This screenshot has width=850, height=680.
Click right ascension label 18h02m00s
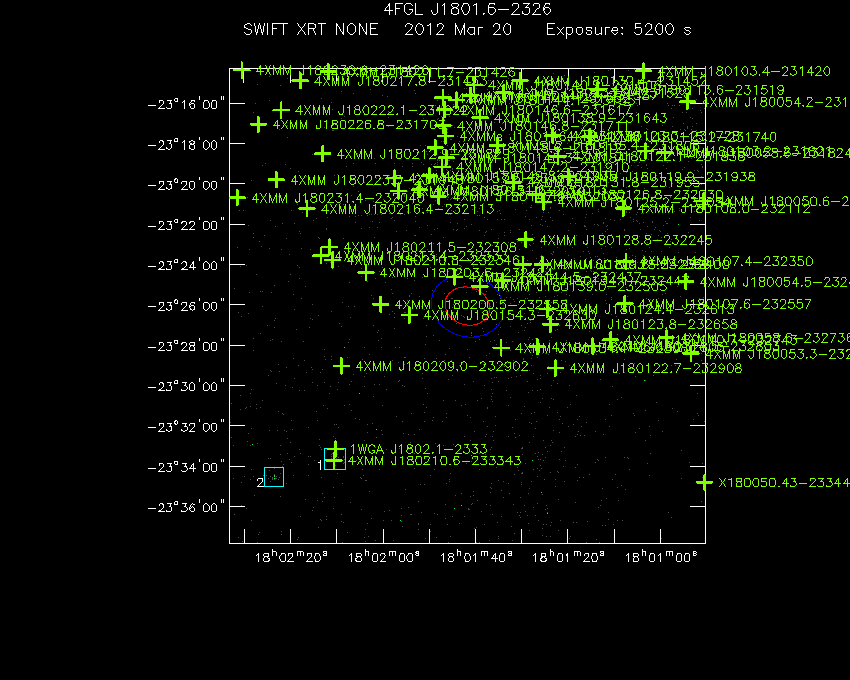[x=383, y=557]
